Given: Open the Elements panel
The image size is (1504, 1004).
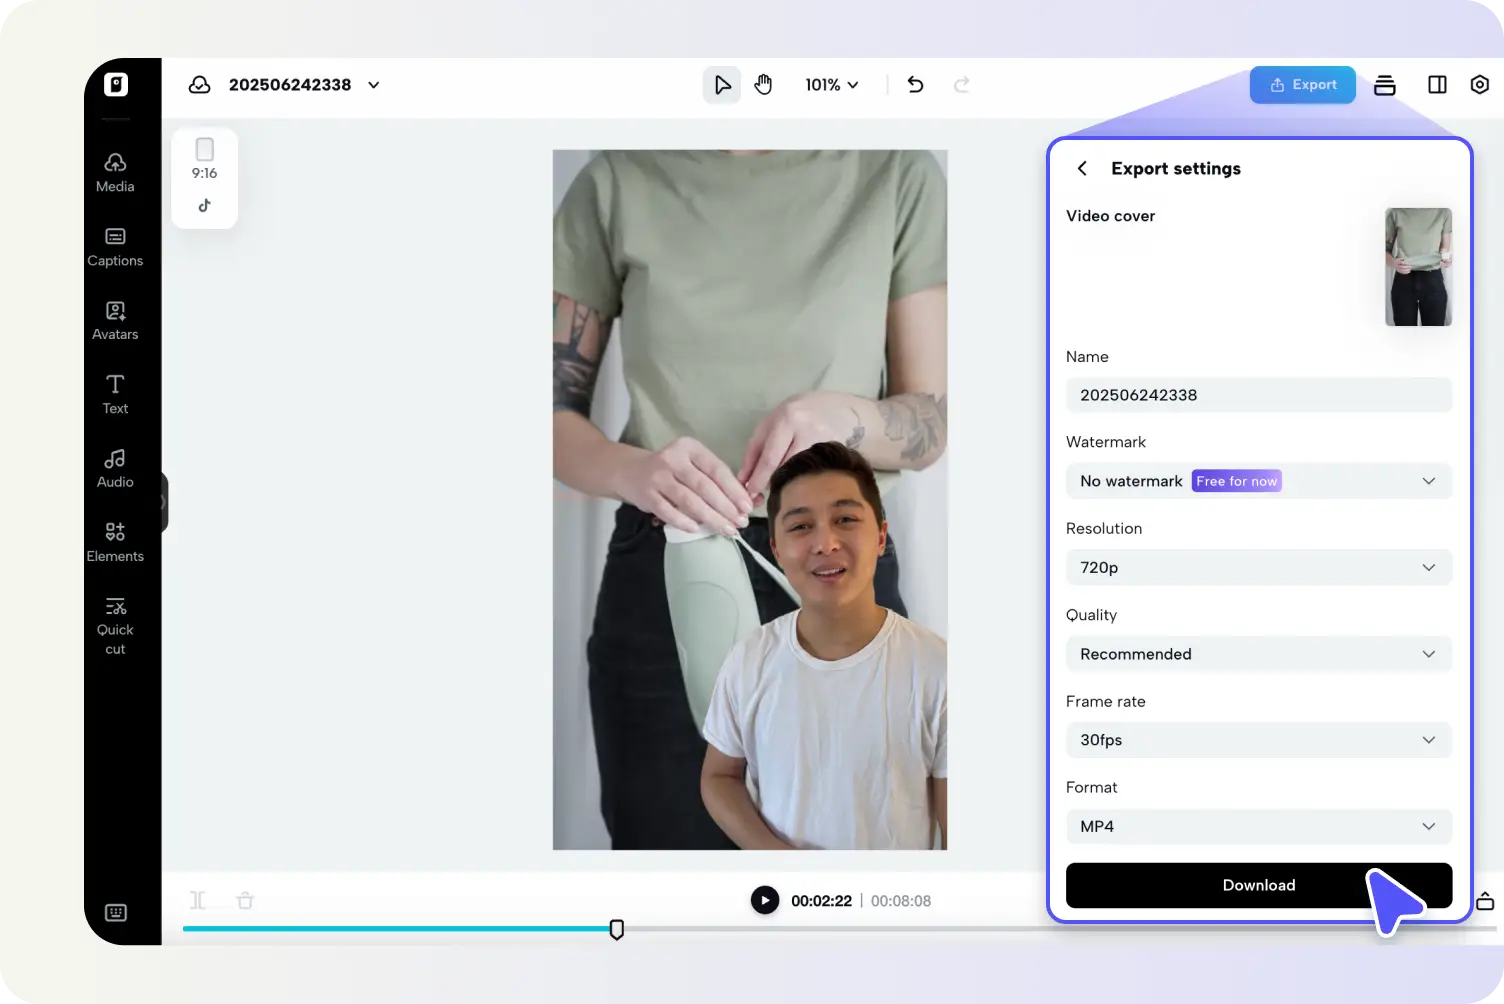Looking at the screenshot, I should tap(114, 541).
